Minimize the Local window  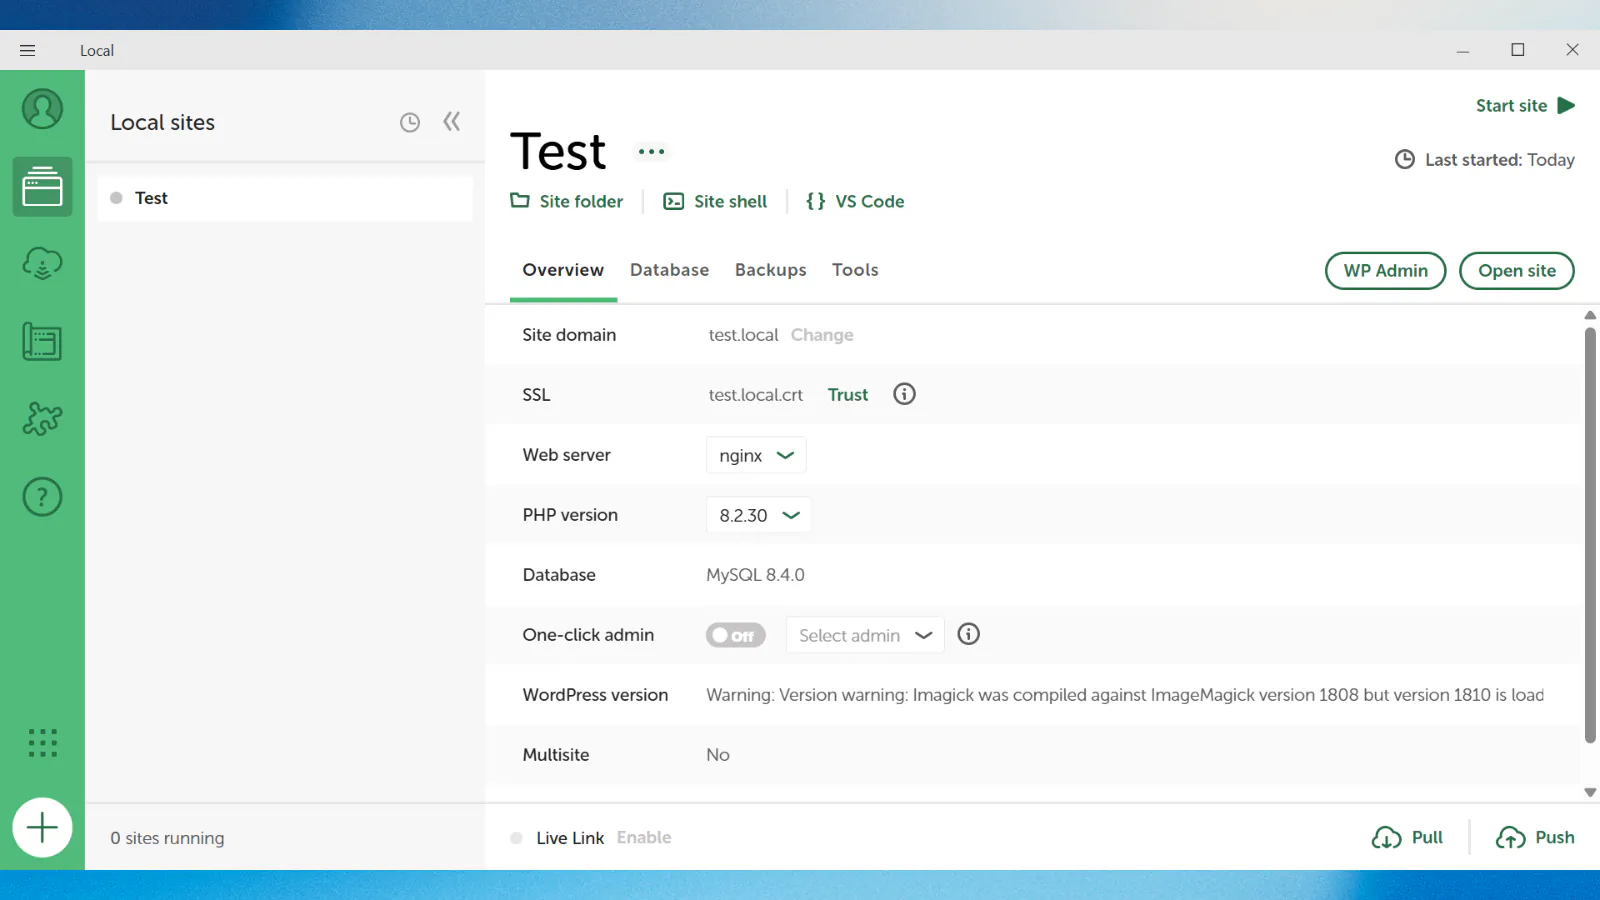tap(1463, 50)
